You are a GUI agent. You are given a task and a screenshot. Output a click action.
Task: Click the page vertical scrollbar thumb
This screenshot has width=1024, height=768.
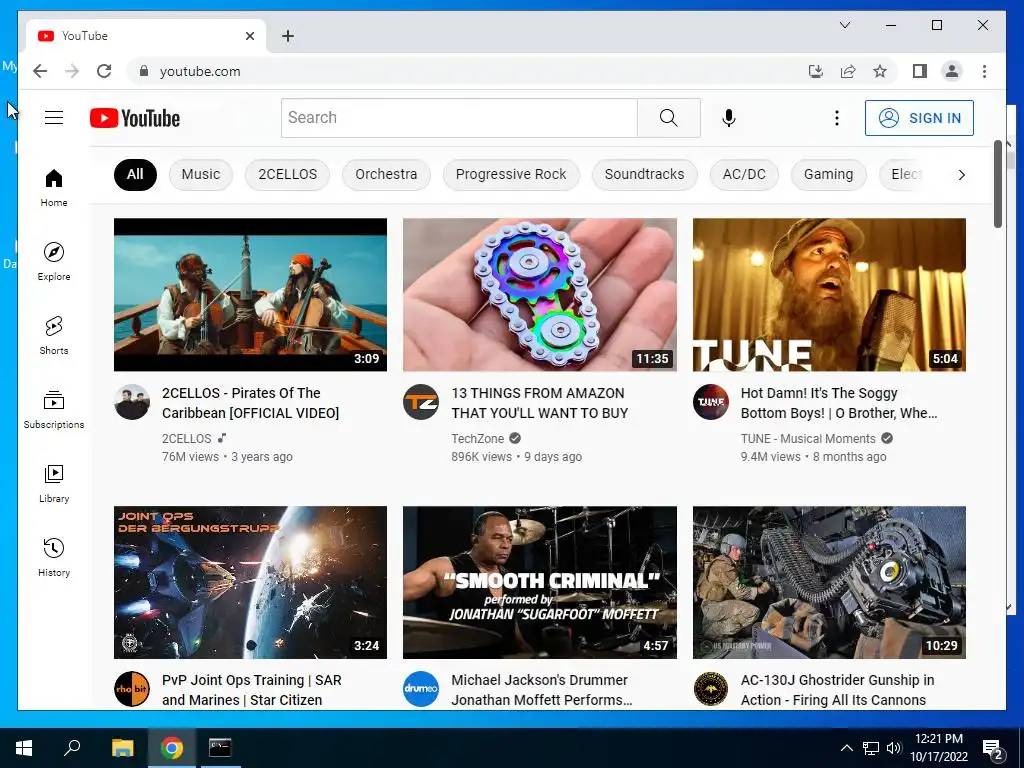pyautogui.click(x=997, y=184)
